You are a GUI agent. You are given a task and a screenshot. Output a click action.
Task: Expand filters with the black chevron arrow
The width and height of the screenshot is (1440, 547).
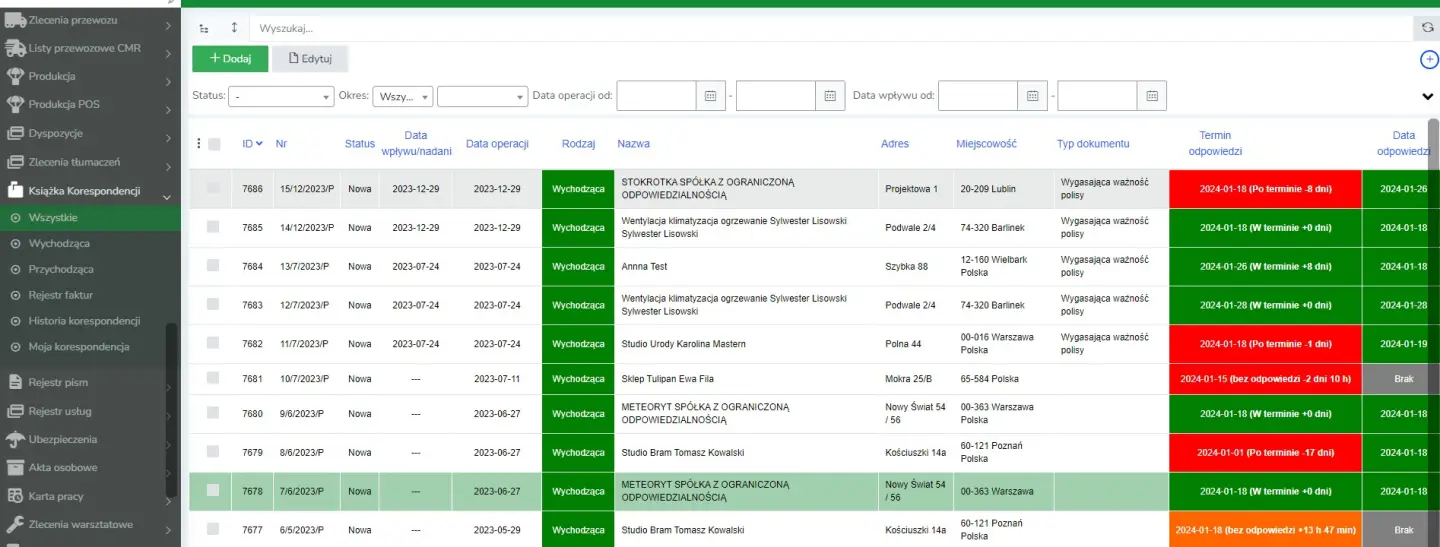tap(1428, 96)
